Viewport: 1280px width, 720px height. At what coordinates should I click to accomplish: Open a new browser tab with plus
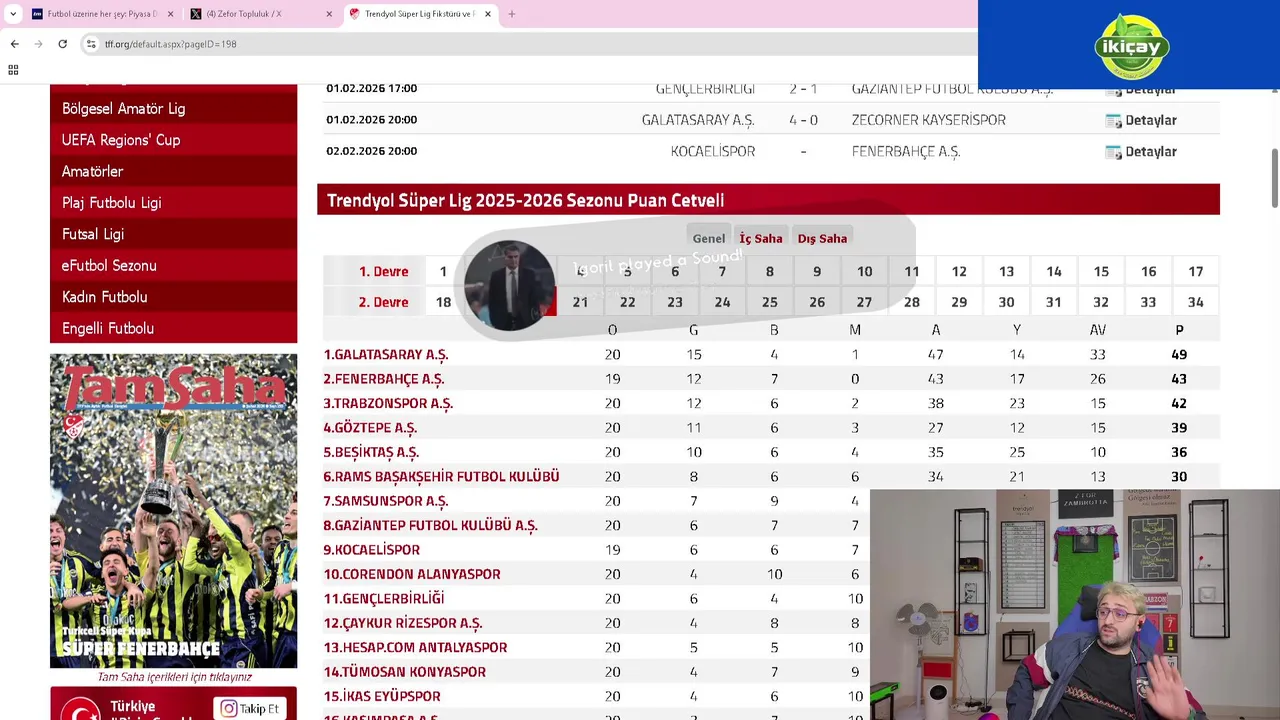point(512,14)
